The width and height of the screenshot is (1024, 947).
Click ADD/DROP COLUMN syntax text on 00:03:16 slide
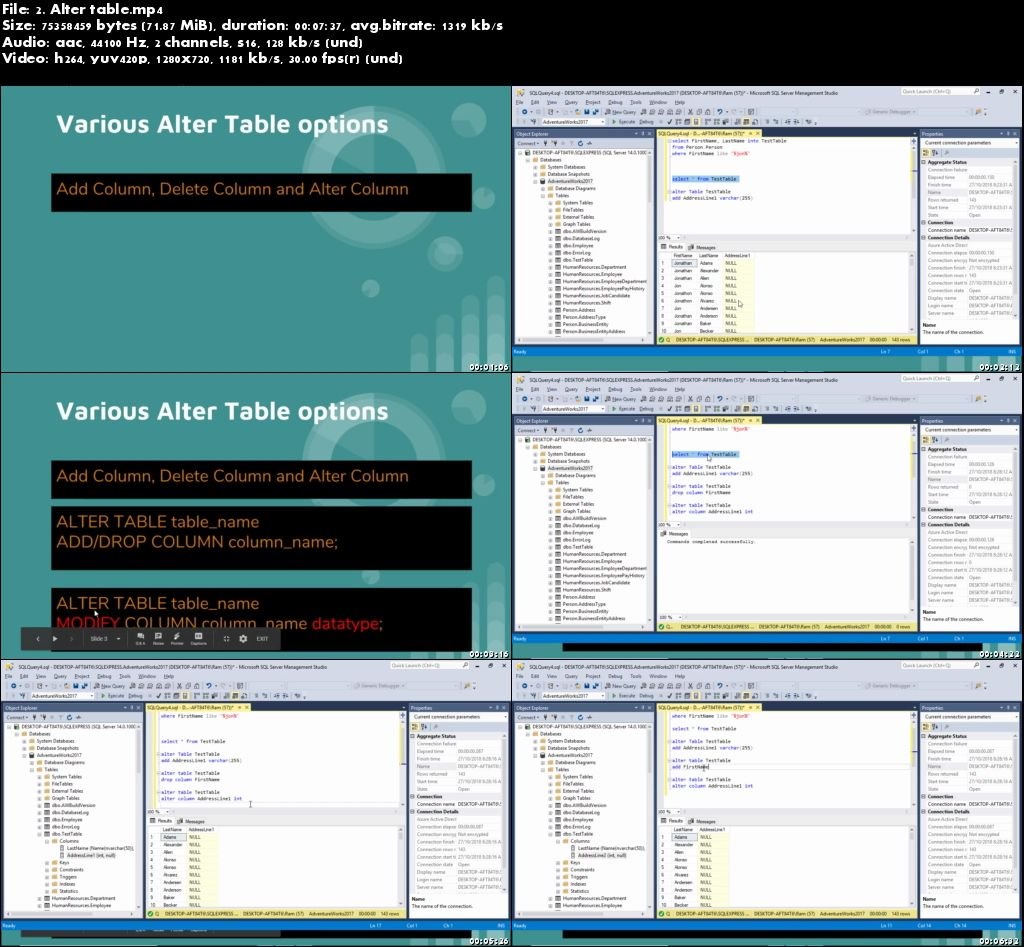click(197, 542)
